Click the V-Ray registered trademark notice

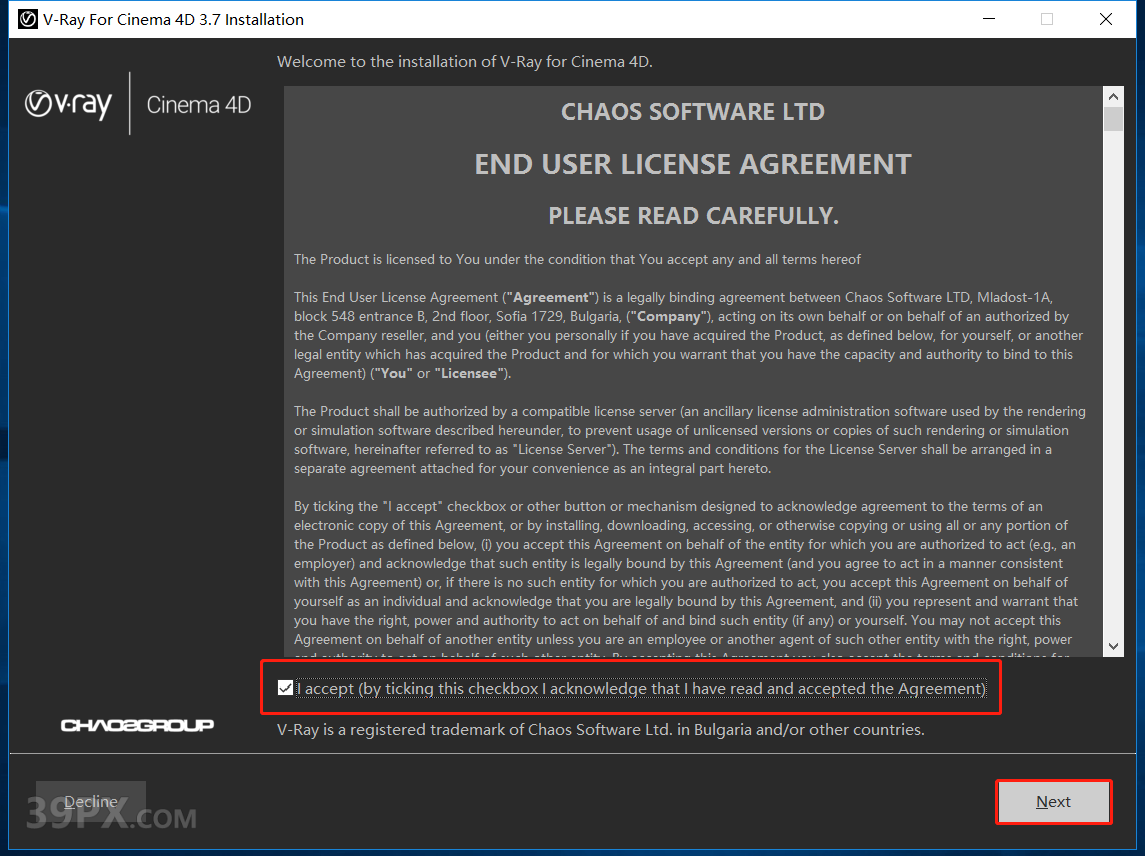pos(600,730)
